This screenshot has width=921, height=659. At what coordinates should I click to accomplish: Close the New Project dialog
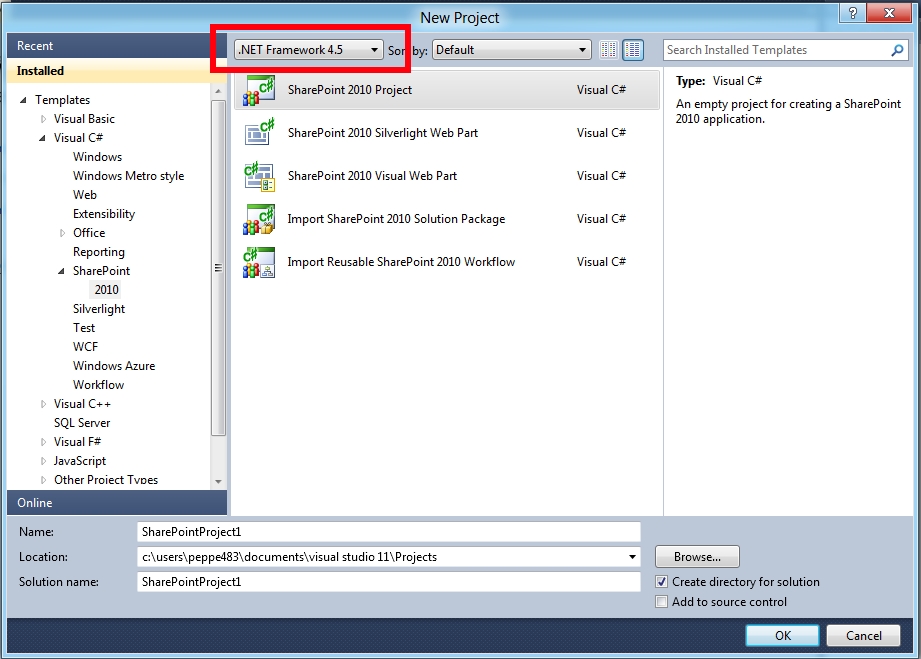click(x=889, y=13)
